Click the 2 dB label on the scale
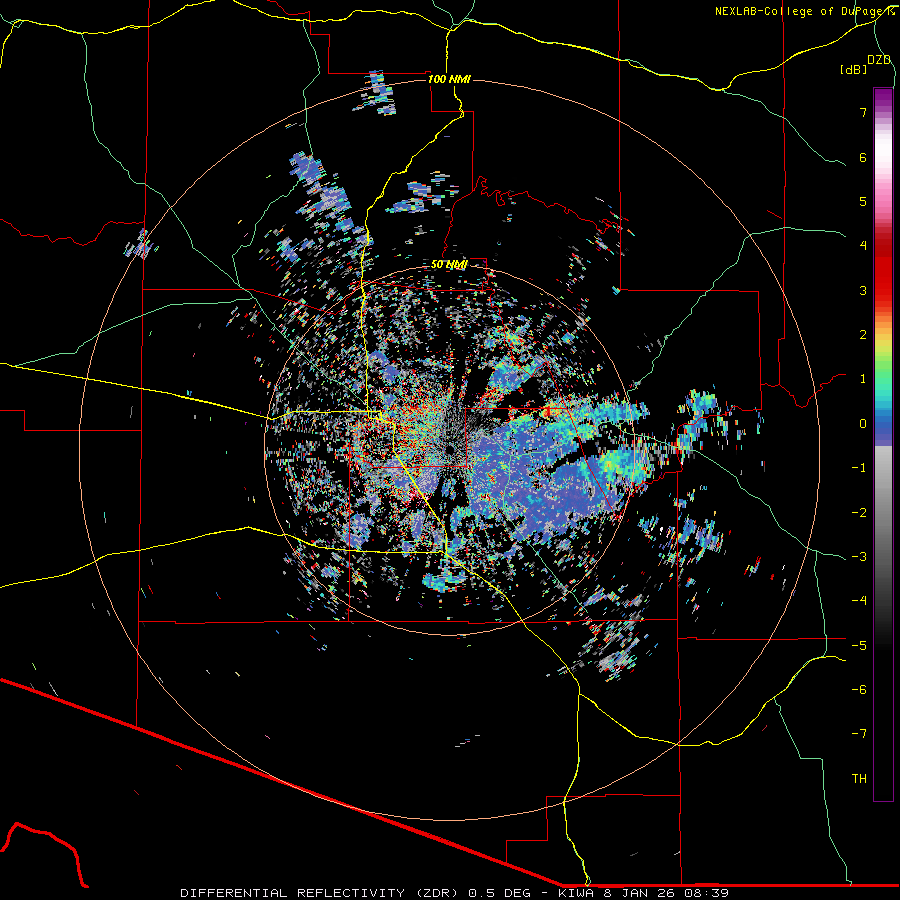Image resolution: width=900 pixels, height=900 pixels. 863,335
